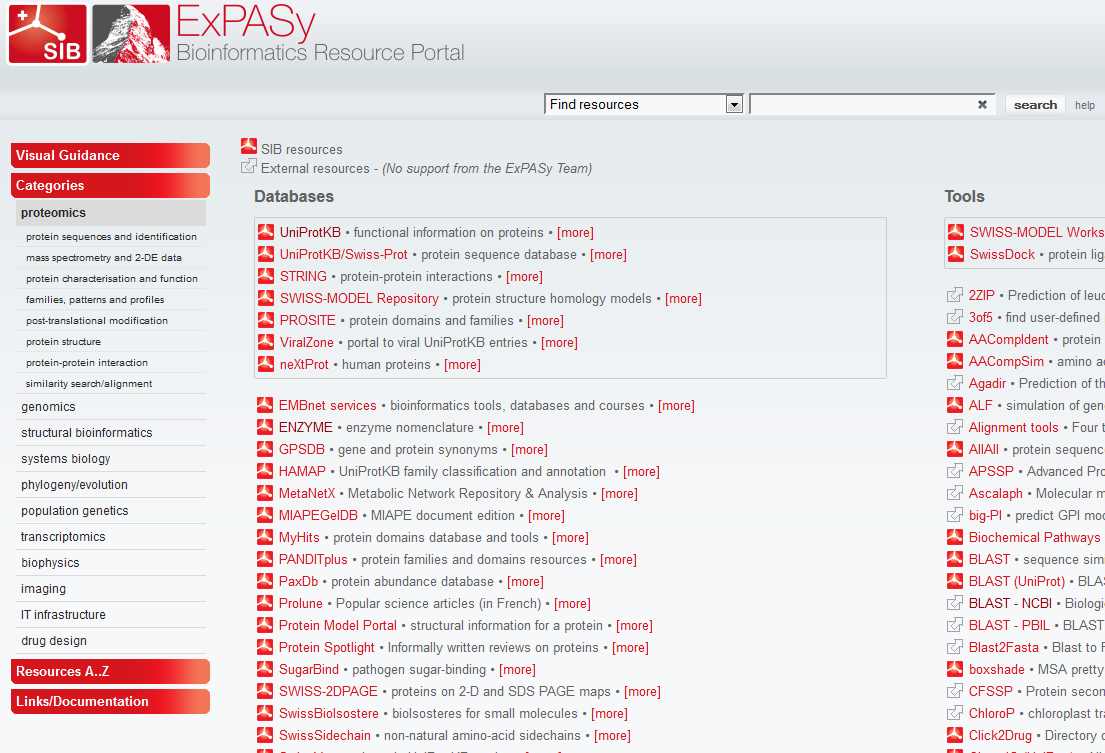Open the post-translational modification subcategory
1105x753 pixels.
97,321
